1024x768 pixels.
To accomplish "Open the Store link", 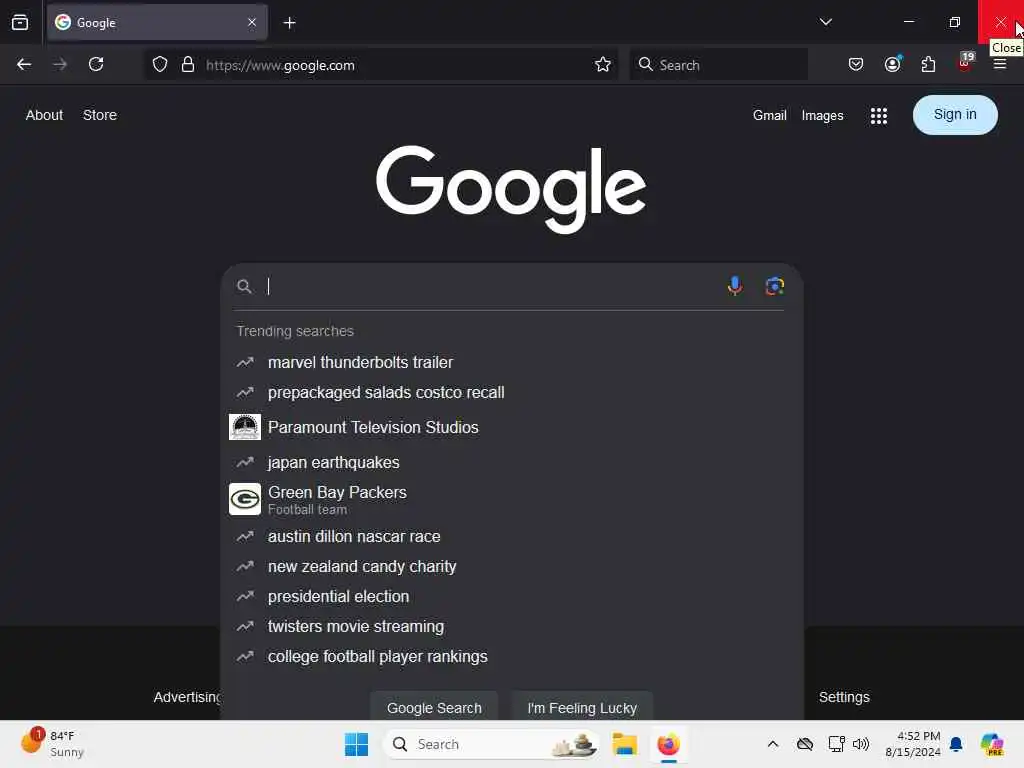I will click(x=100, y=115).
